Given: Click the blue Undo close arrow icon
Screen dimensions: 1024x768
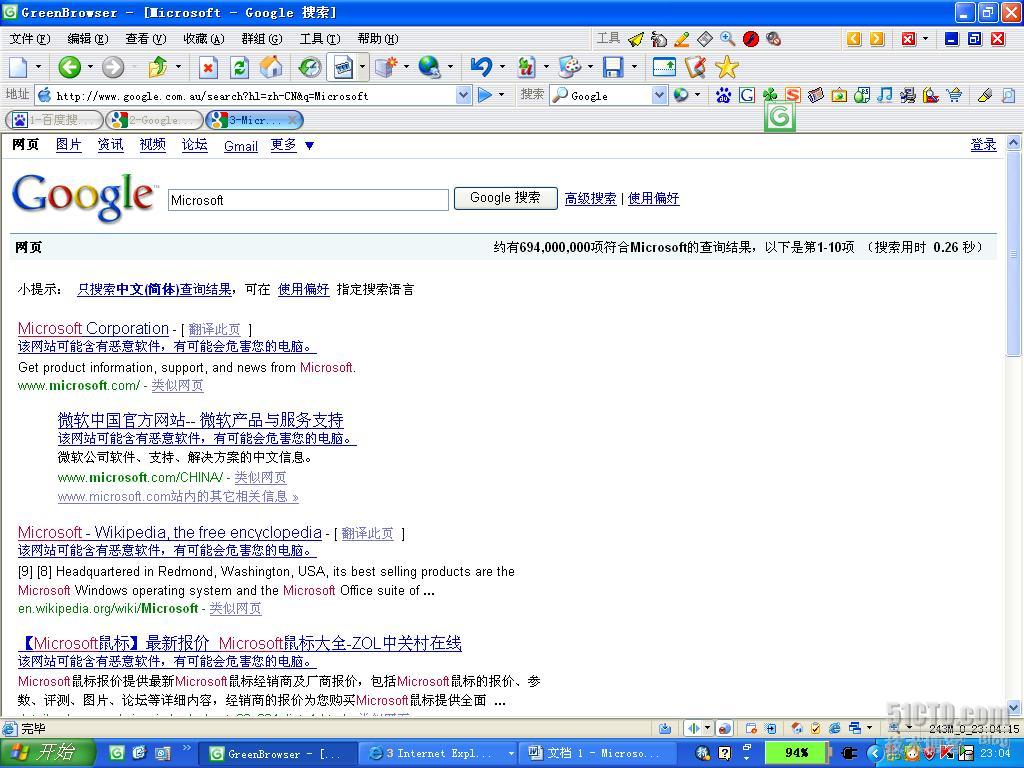Looking at the screenshot, I should 481,67.
